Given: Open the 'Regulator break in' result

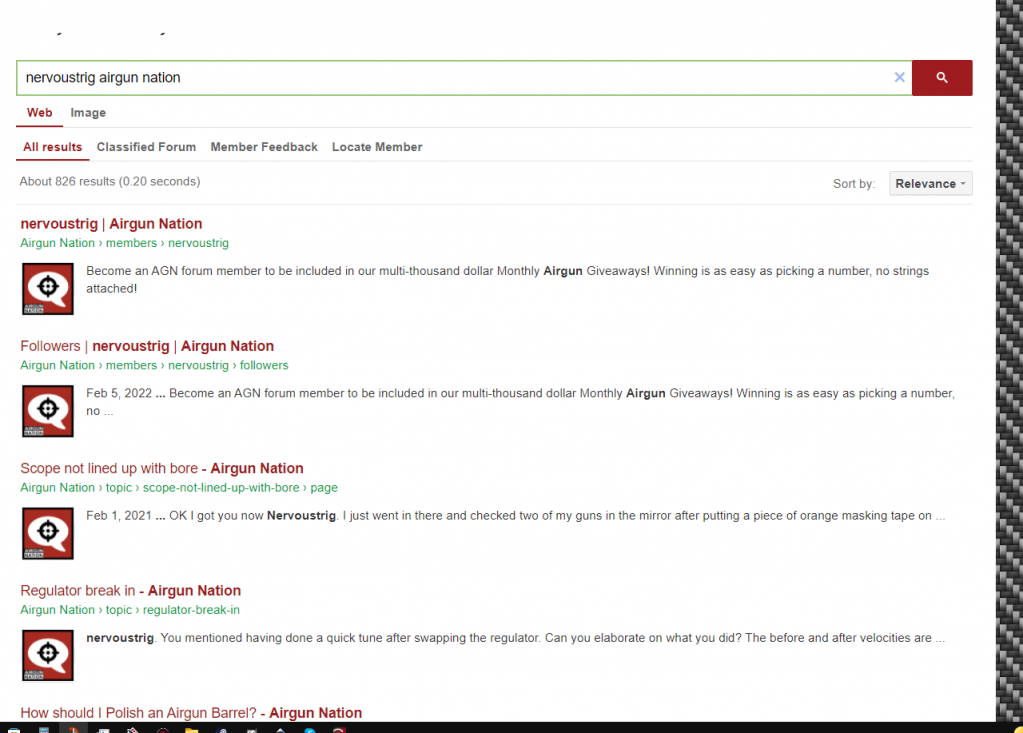Looking at the screenshot, I should click(130, 591).
